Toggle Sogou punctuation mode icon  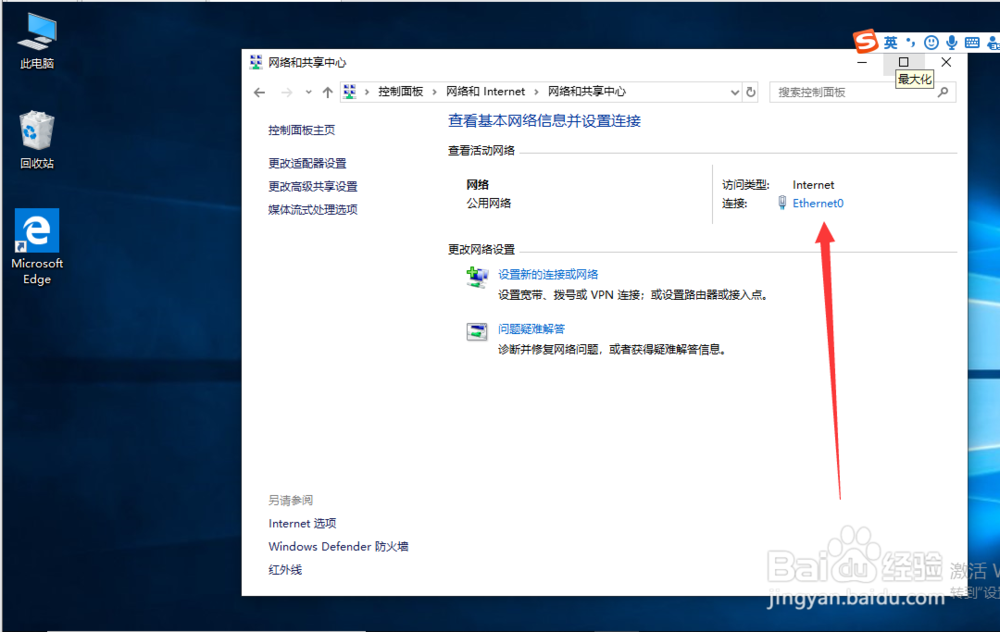click(911, 42)
